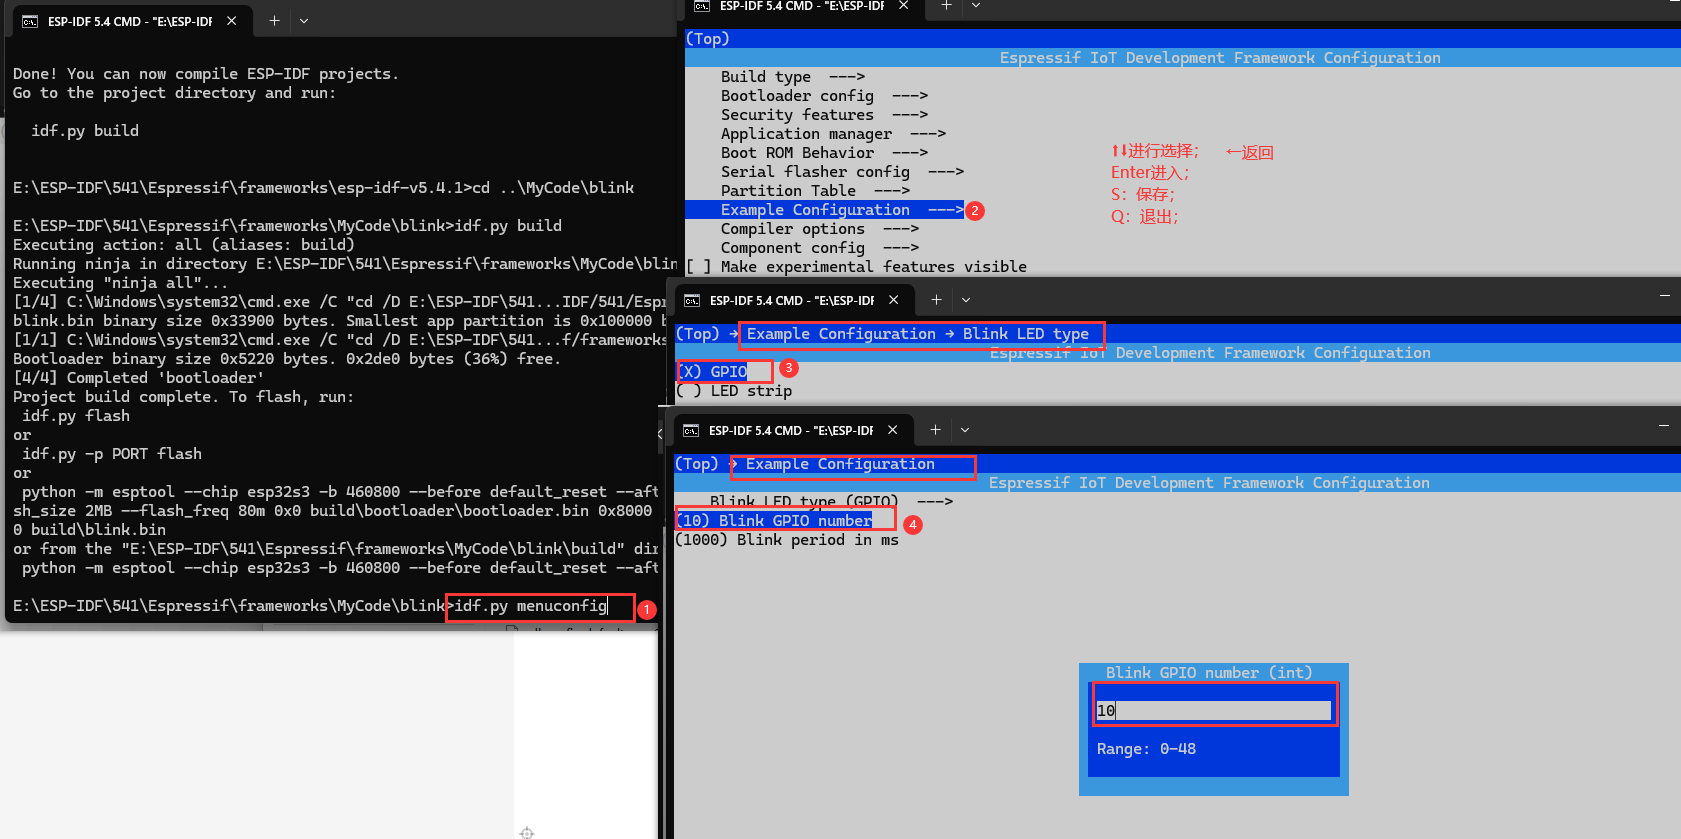Open the Blink LED type (GPIO) submenu entry
Screen dimensions: 1681x839
(831, 501)
